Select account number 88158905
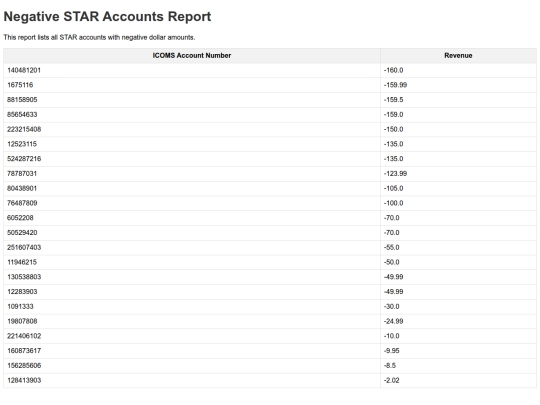The image size is (540, 405). coord(22,100)
